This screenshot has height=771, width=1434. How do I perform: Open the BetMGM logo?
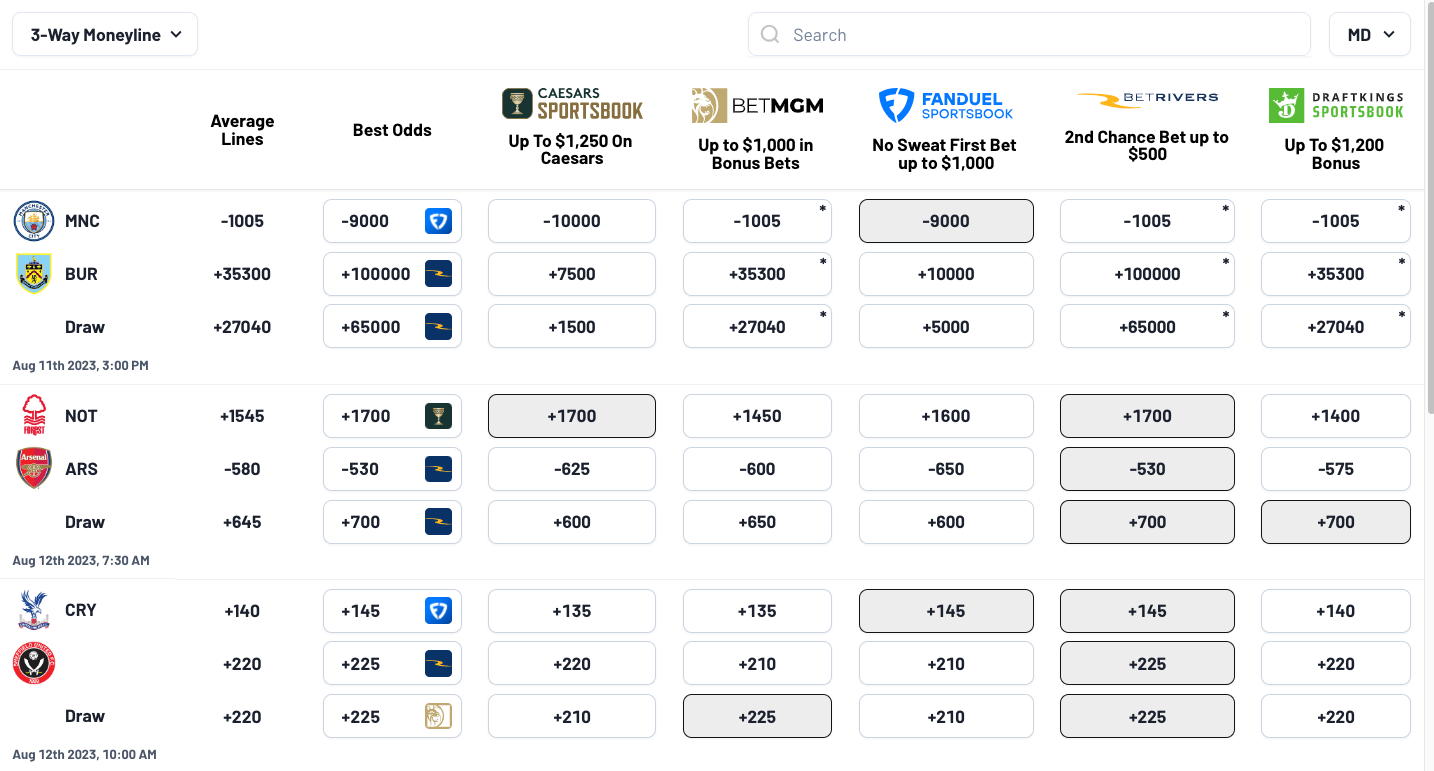[x=757, y=105]
